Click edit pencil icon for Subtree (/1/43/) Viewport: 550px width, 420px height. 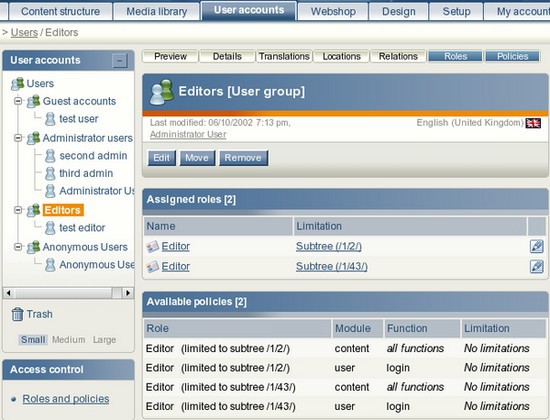tap(537, 266)
